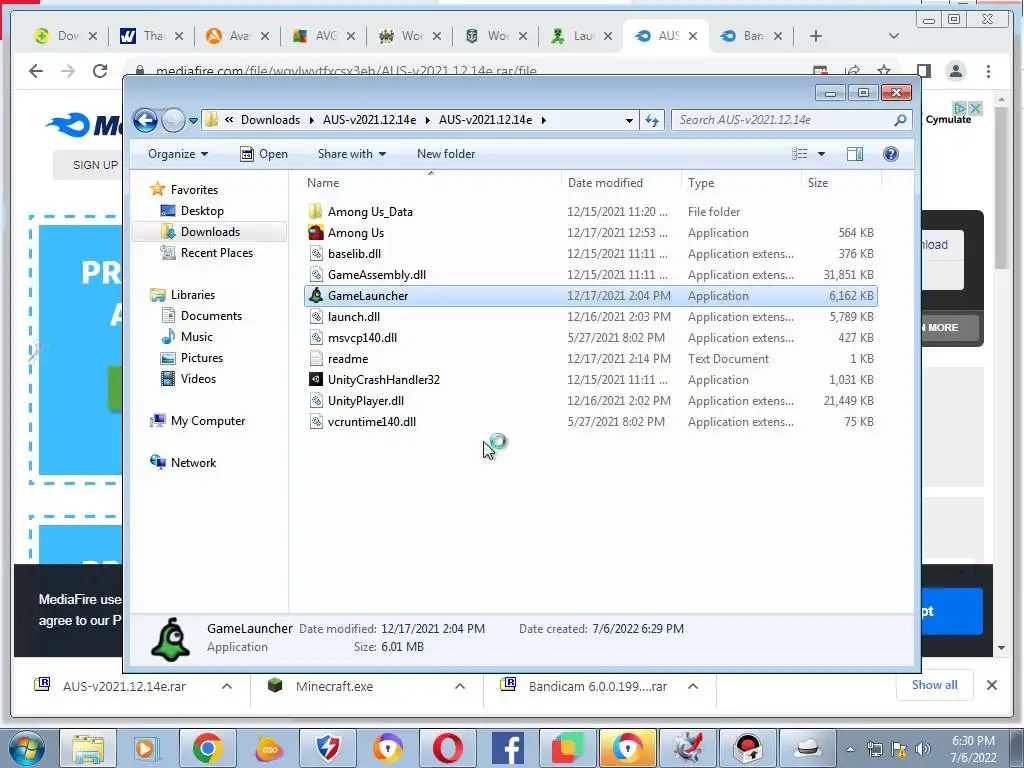Open the Share with dropdown
The height and width of the screenshot is (768, 1024).
tap(351, 154)
